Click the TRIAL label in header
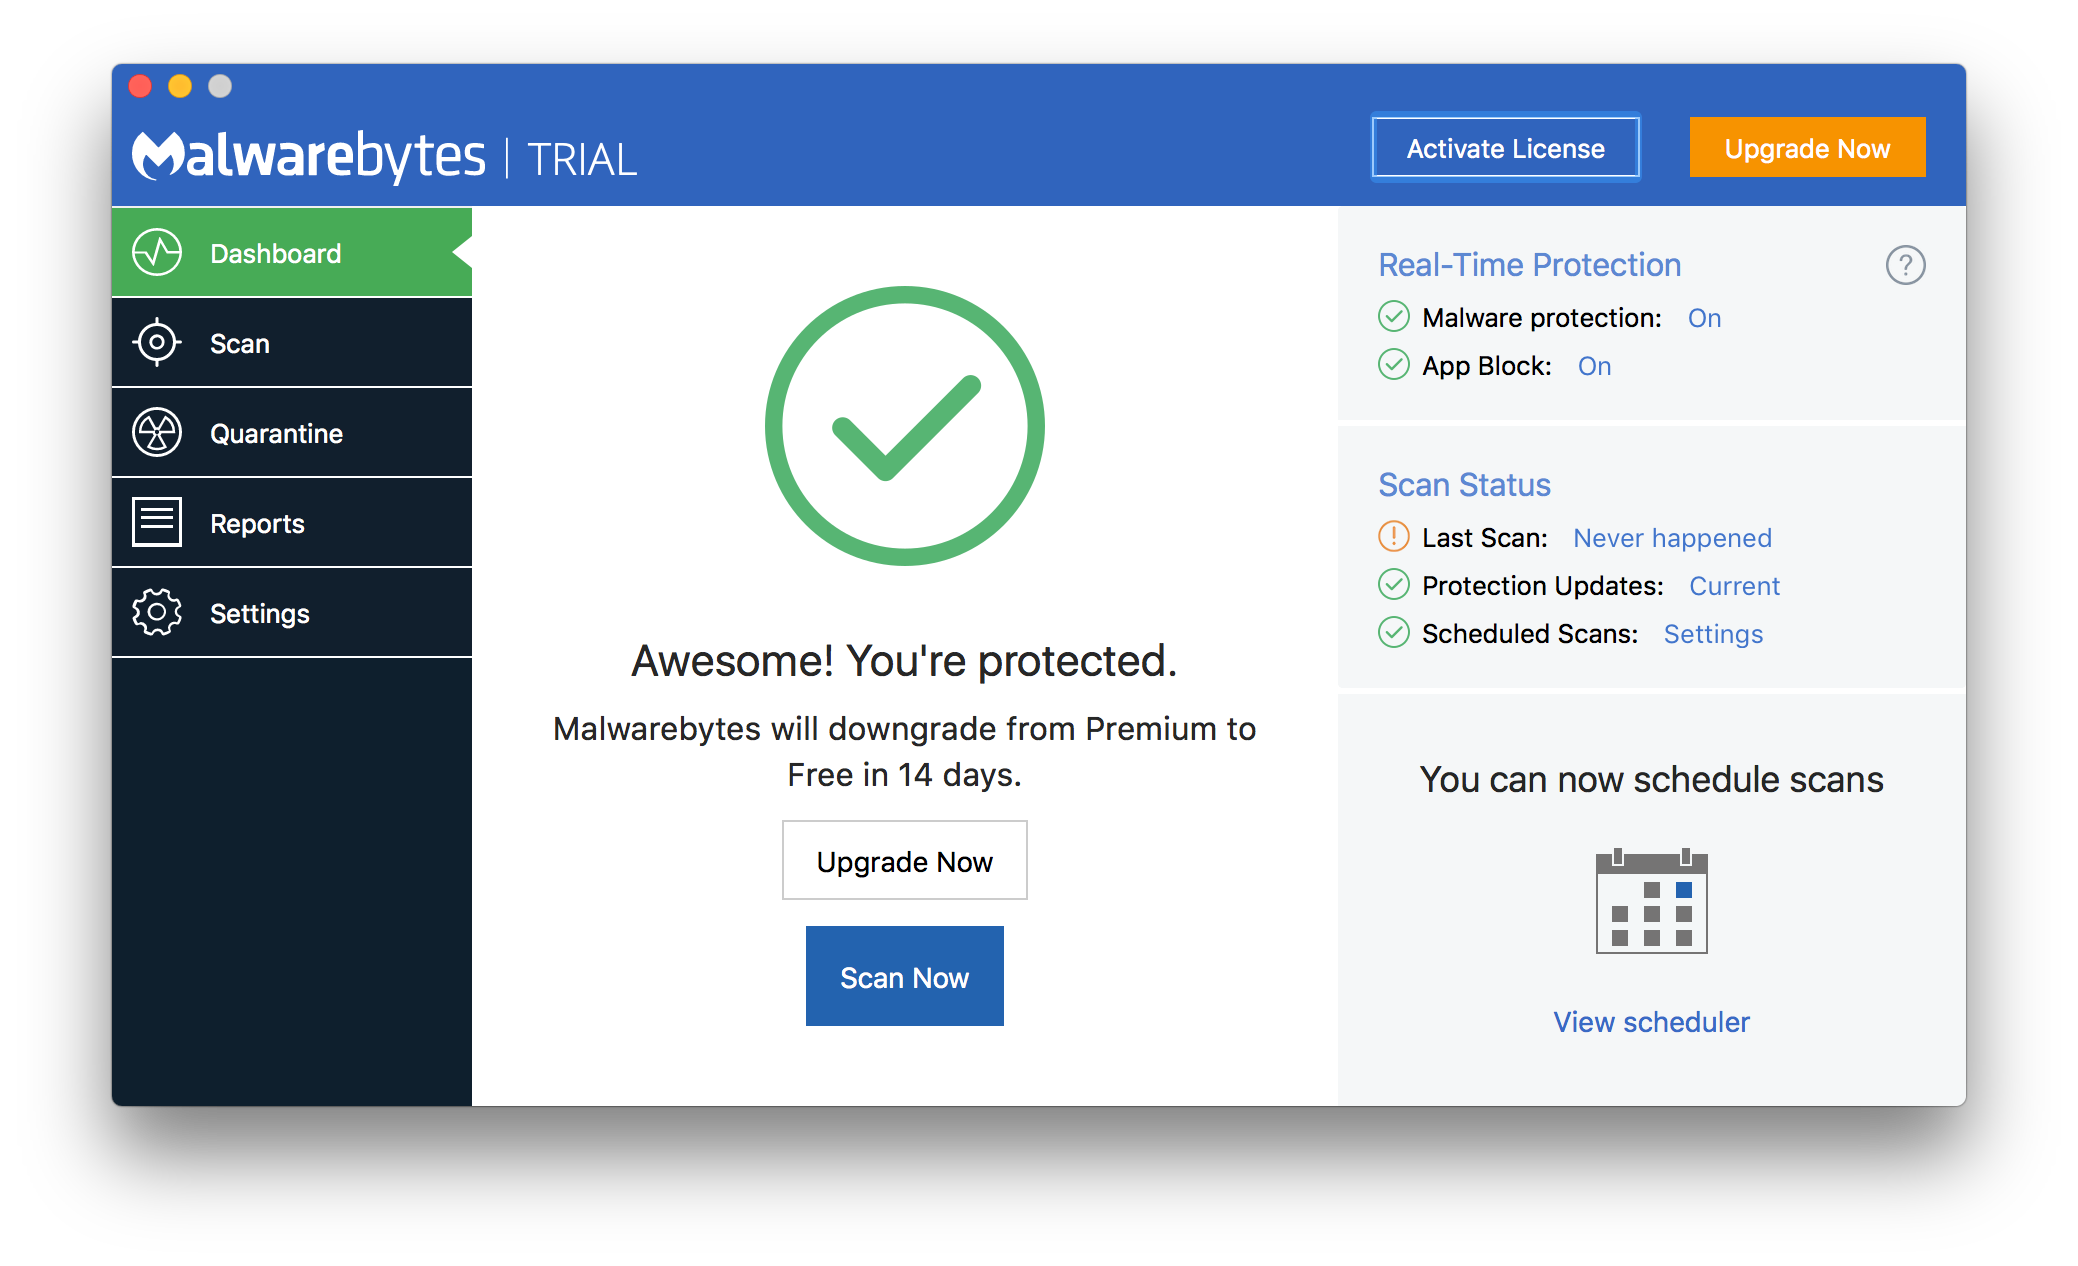This screenshot has height=1266, width=2078. click(582, 160)
